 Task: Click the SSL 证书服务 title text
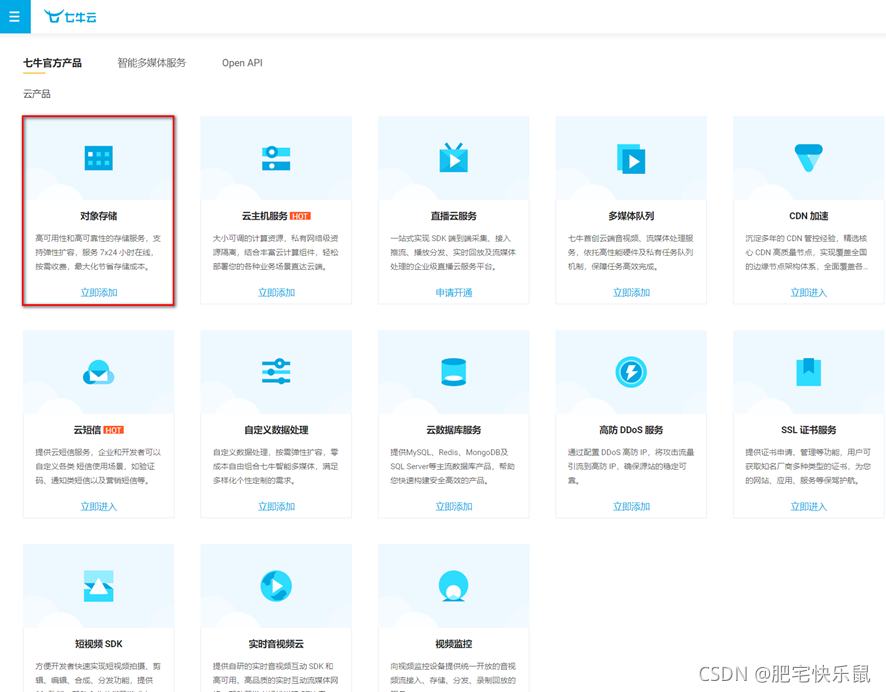coord(809,430)
